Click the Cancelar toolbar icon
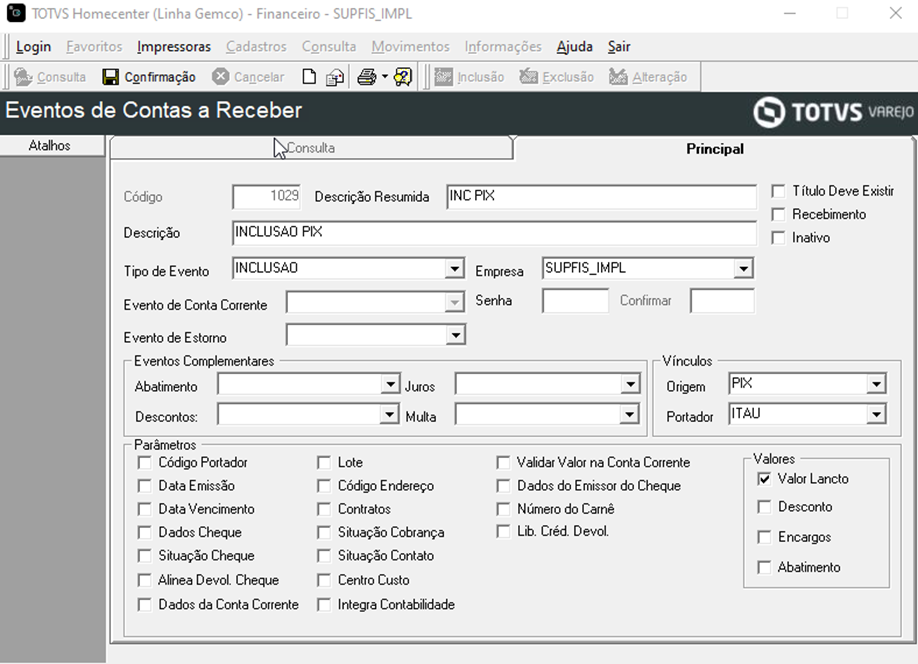 tap(220, 77)
